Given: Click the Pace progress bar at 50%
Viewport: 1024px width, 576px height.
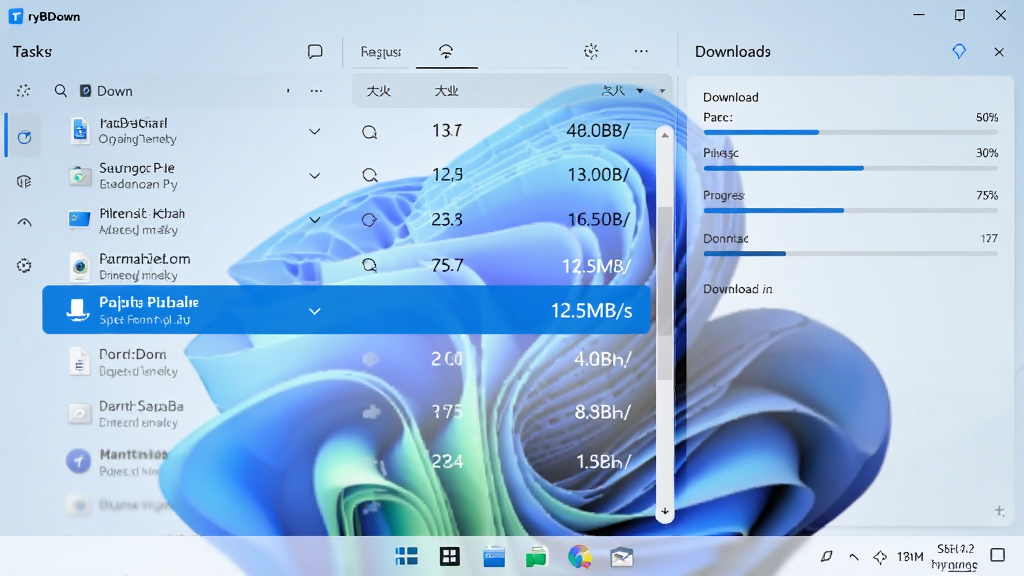Looking at the screenshot, I should [x=850, y=133].
